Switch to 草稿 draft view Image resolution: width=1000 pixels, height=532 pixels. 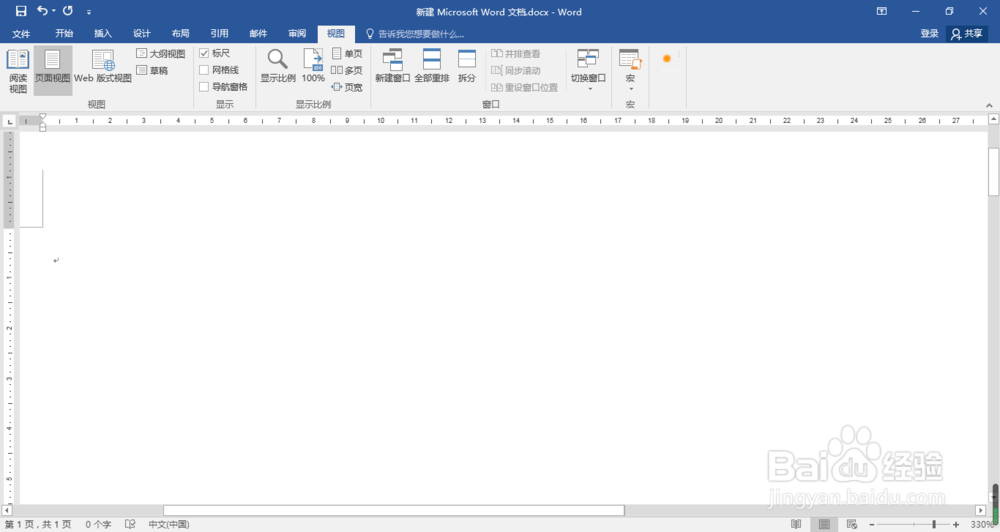[x=152, y=70]
